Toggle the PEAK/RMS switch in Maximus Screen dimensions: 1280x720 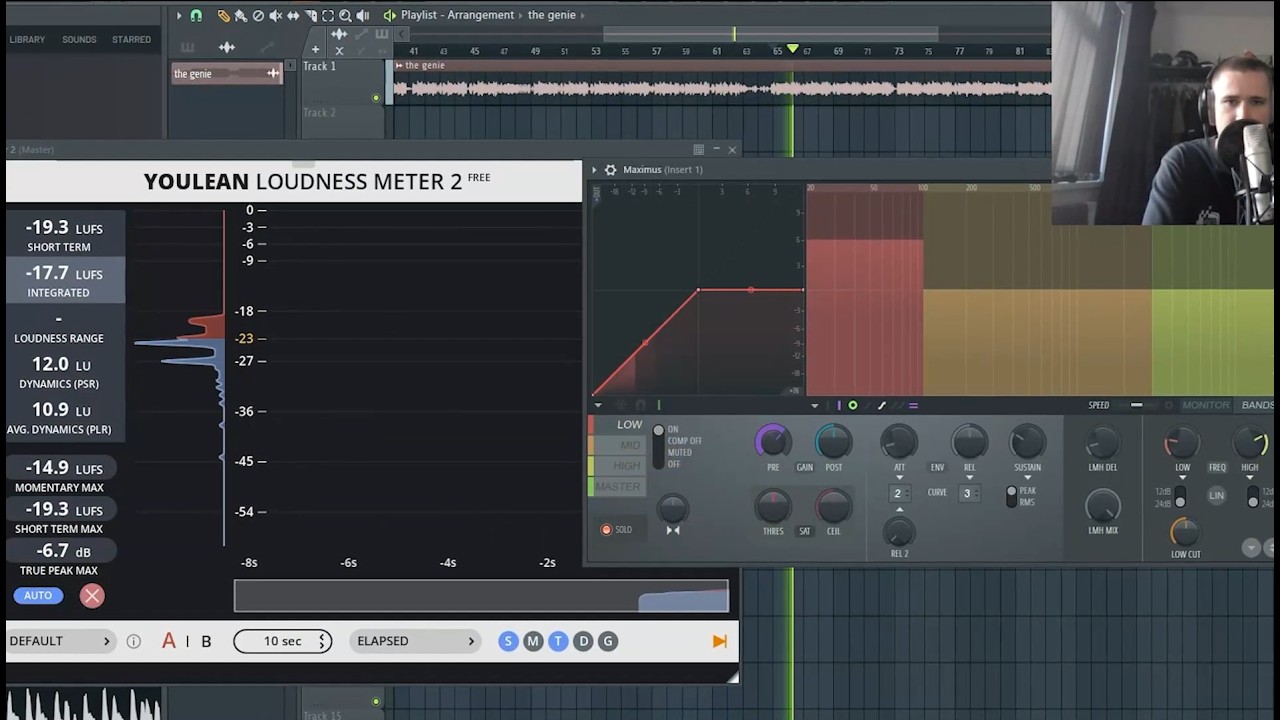(1012, 496)
